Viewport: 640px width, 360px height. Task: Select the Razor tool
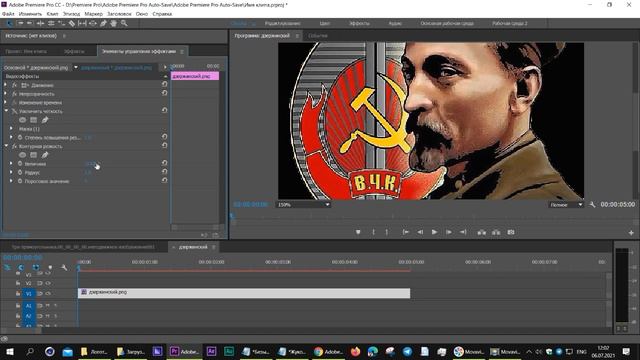click(72, 23)
